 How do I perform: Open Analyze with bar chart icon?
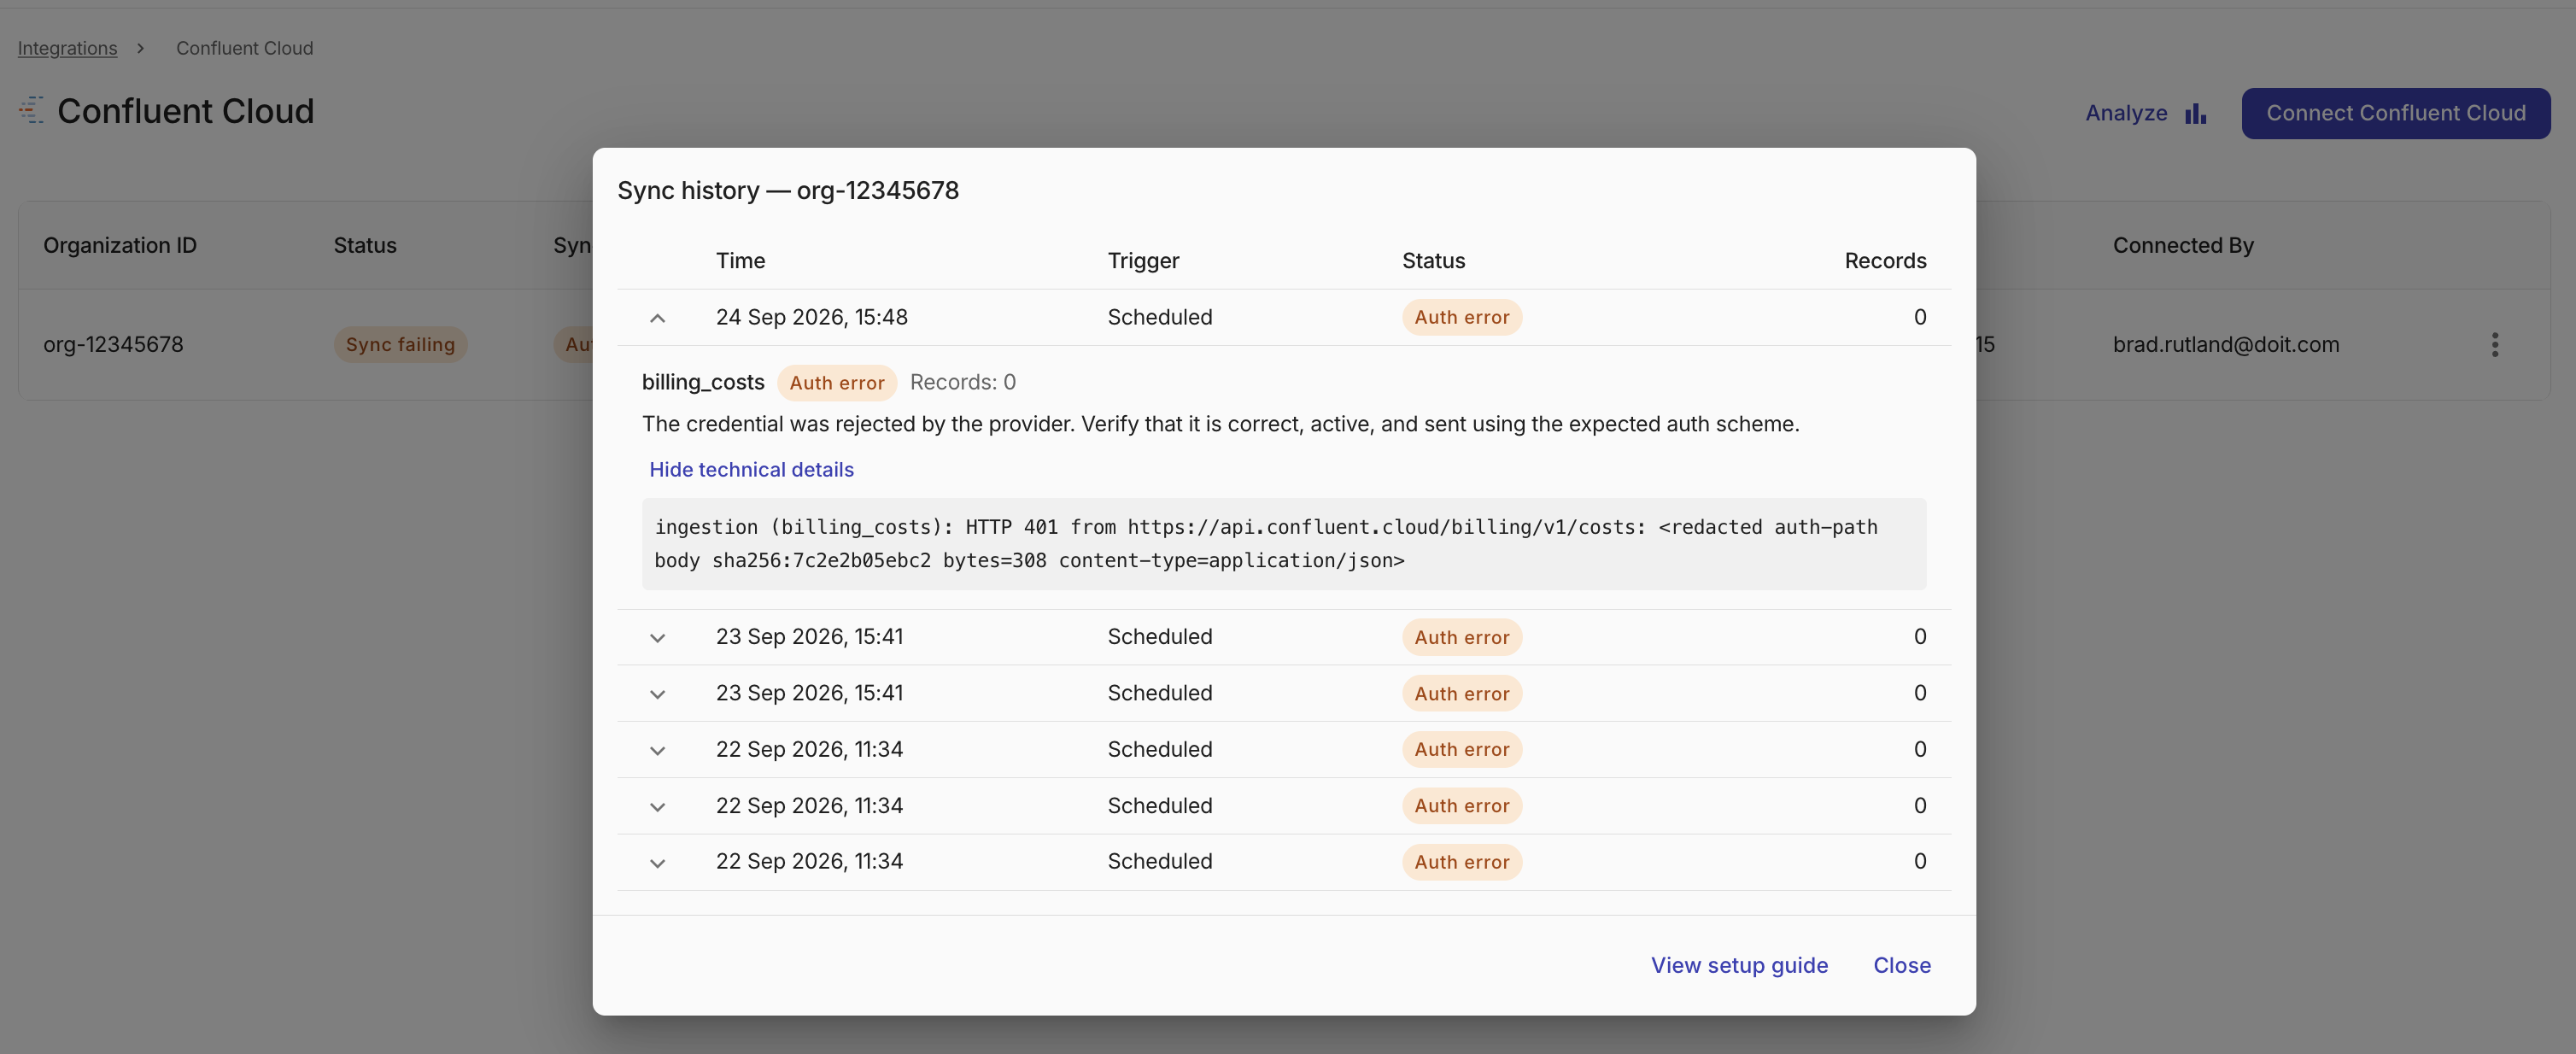[x=2145, y=113]
